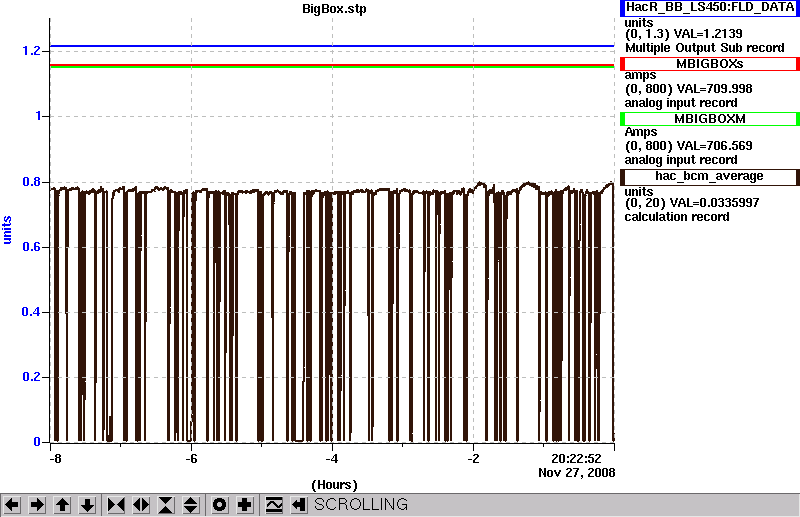The image size is (800, 517).
Task: Click the VAL=0.0335997 reading
Action: [716, 203]
